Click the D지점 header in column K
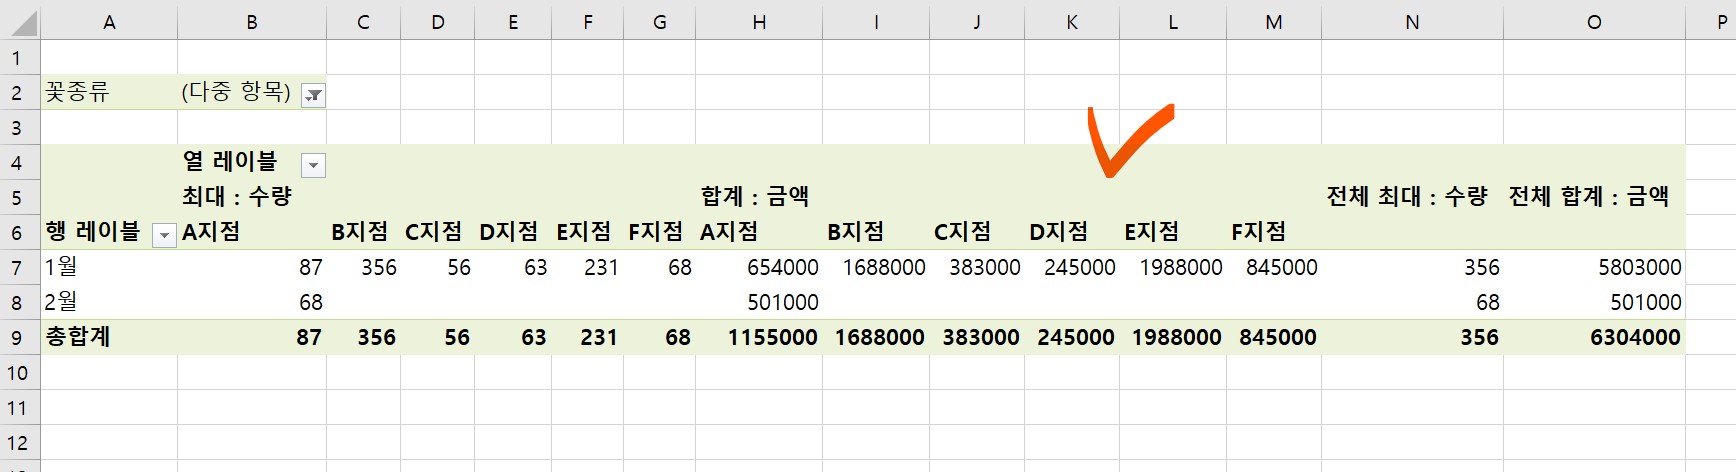Screen dimensions: 1736x472 point(1059,232)
